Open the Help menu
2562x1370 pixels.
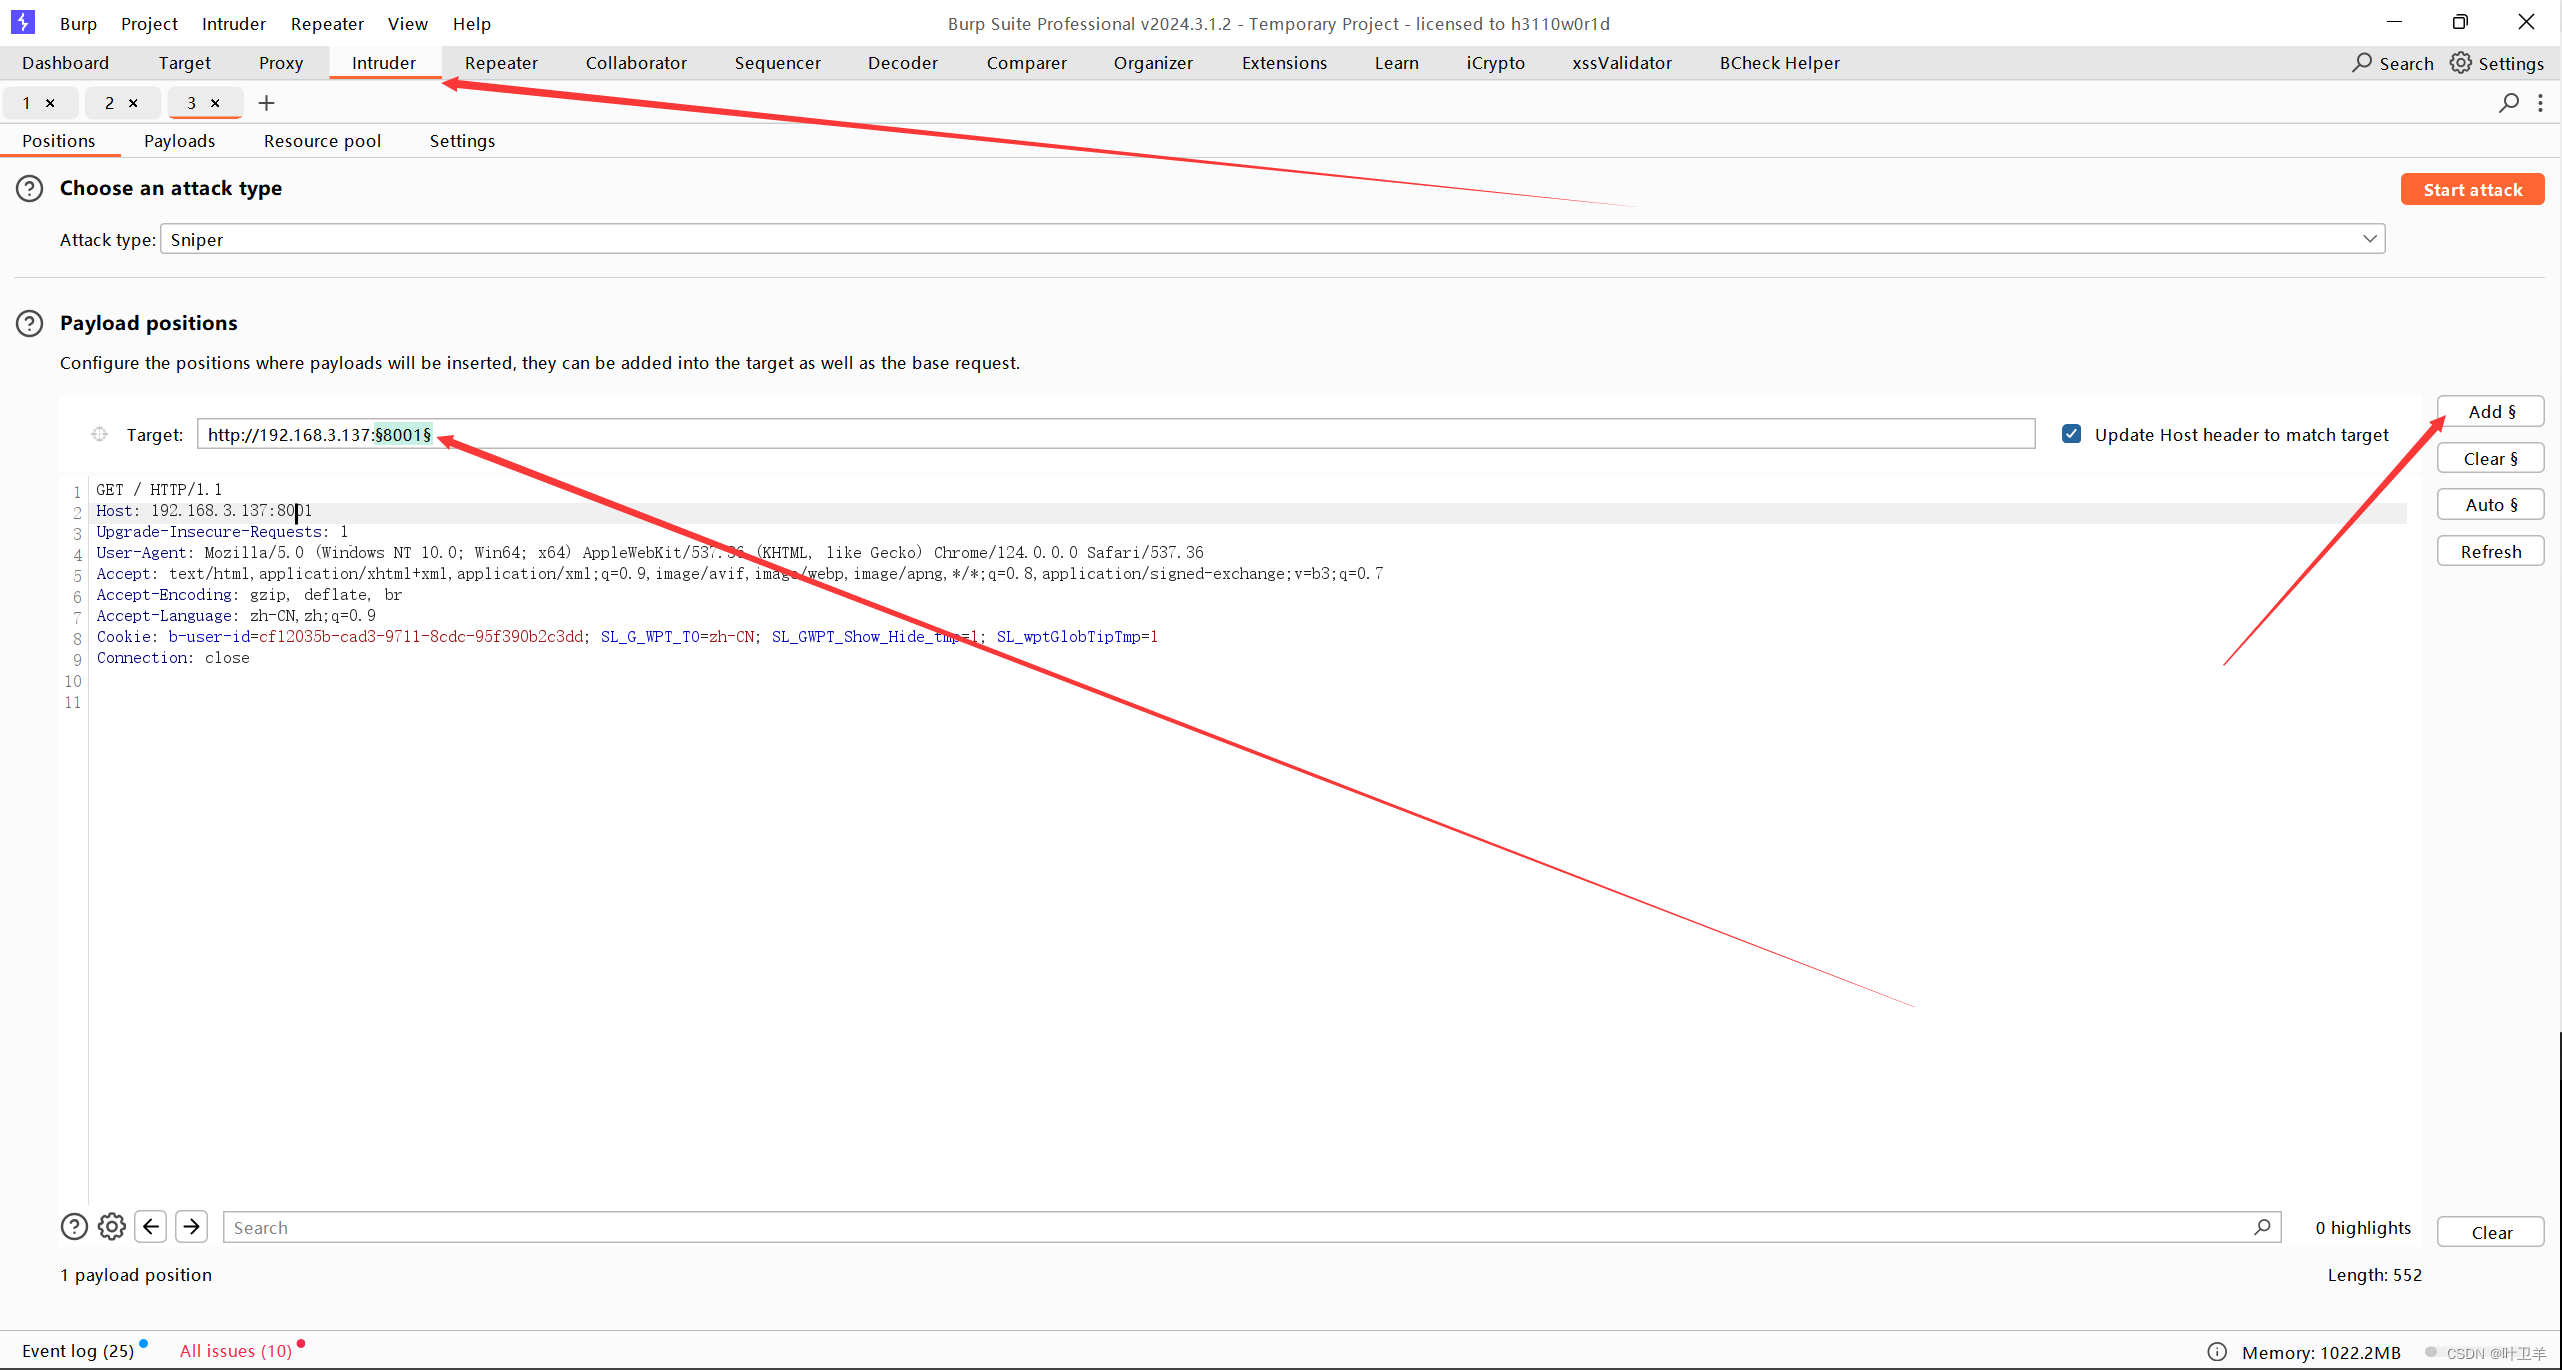pyautogui.click(x=471, y=24)
